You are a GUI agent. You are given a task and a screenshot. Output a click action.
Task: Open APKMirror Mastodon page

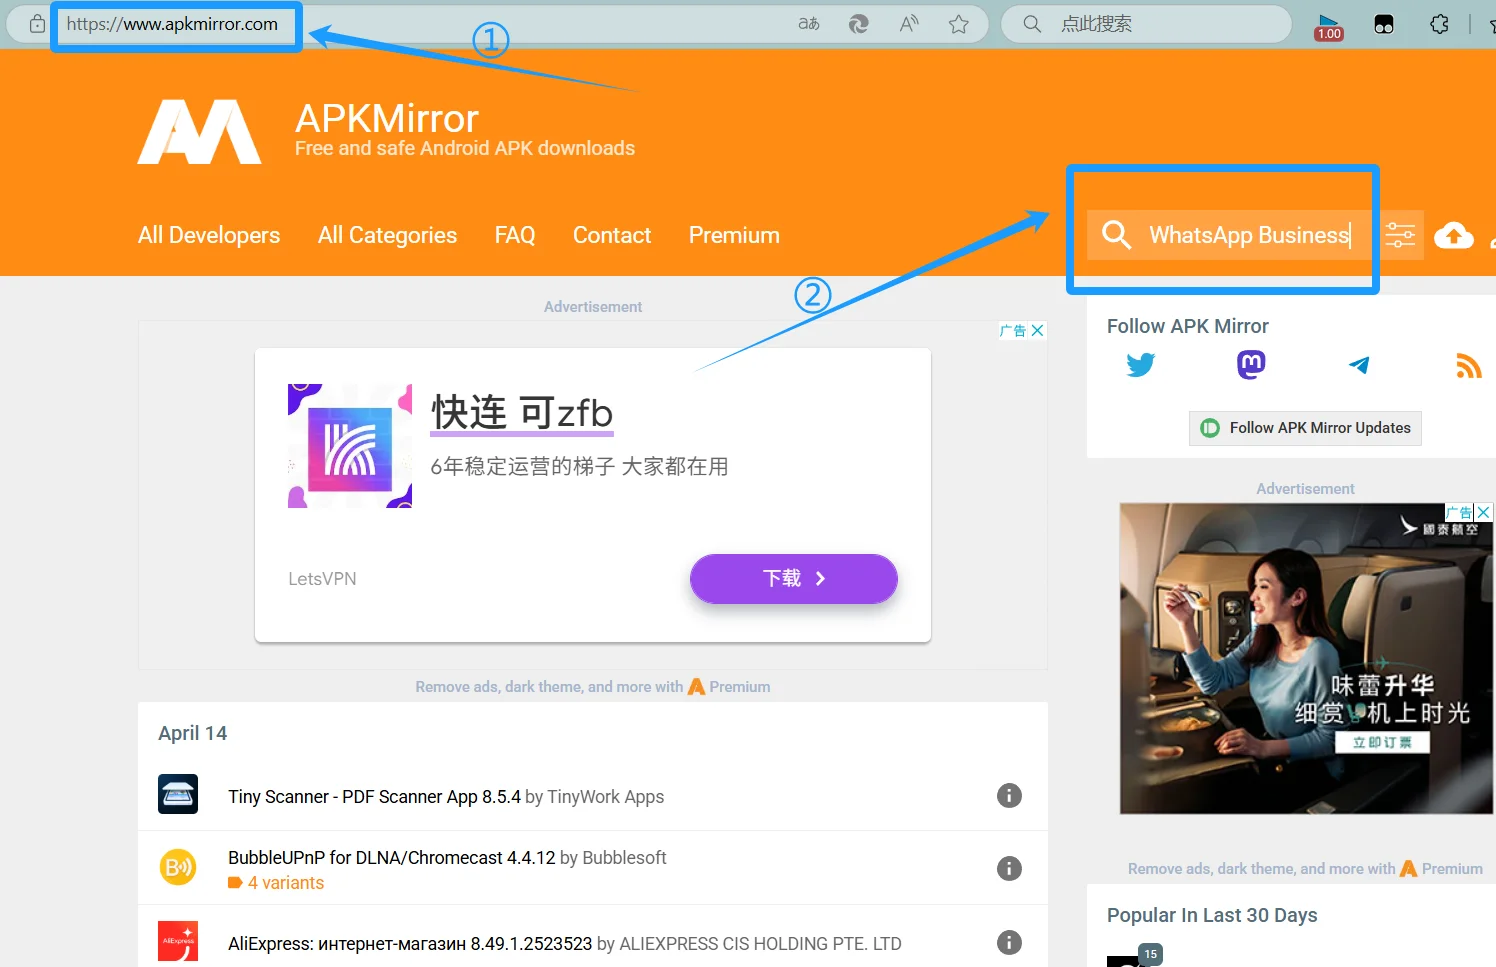coord(1251,365)
